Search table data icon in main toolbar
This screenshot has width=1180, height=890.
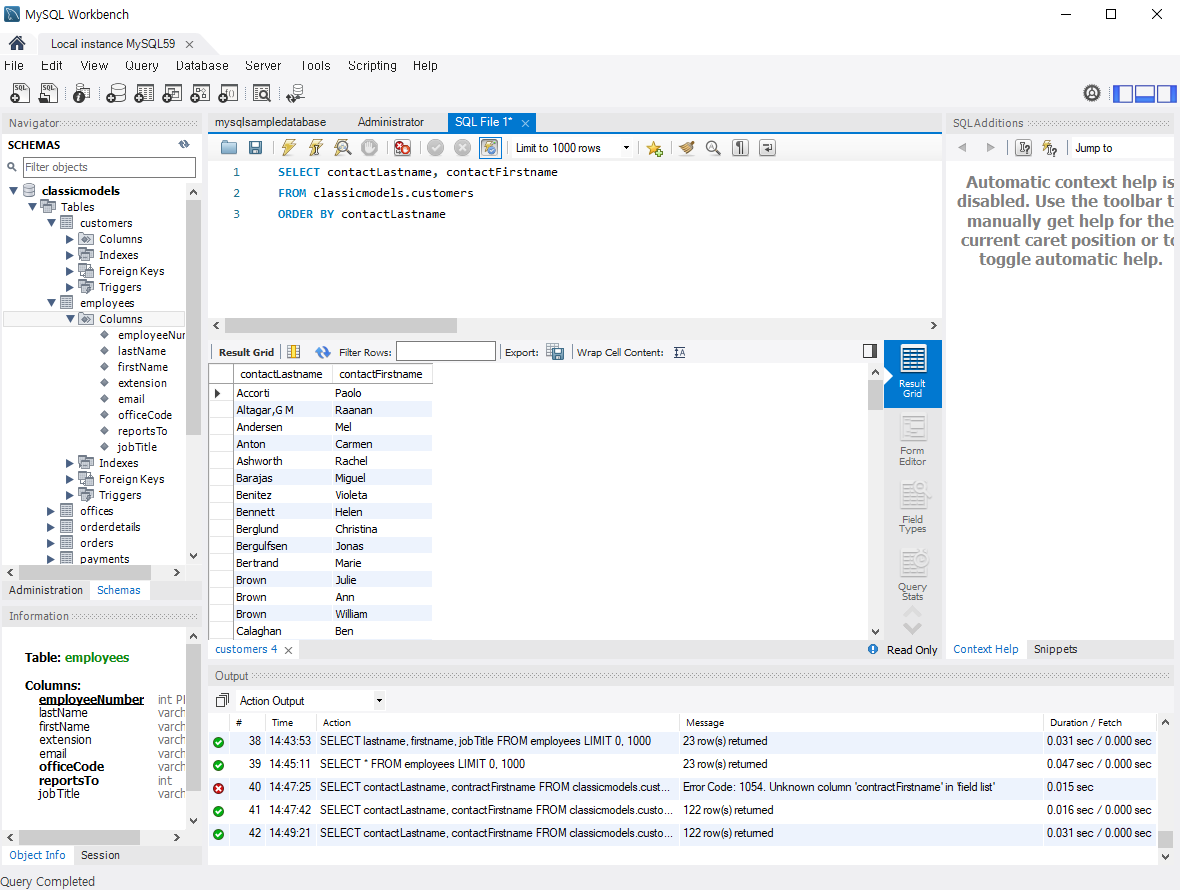261,93
